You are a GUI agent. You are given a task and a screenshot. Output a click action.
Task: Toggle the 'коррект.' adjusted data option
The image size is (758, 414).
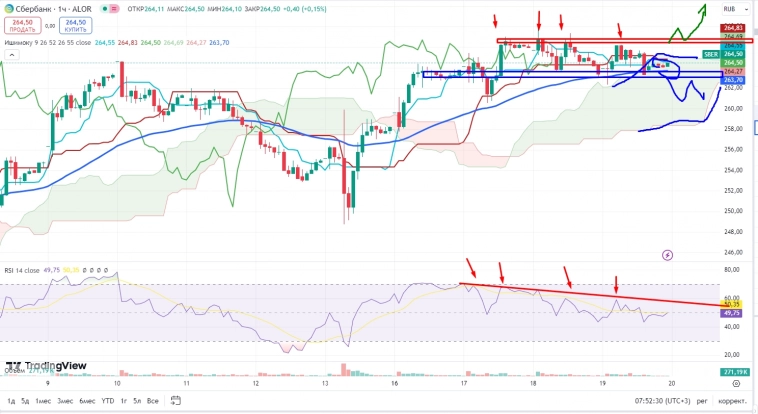point(731,401)
